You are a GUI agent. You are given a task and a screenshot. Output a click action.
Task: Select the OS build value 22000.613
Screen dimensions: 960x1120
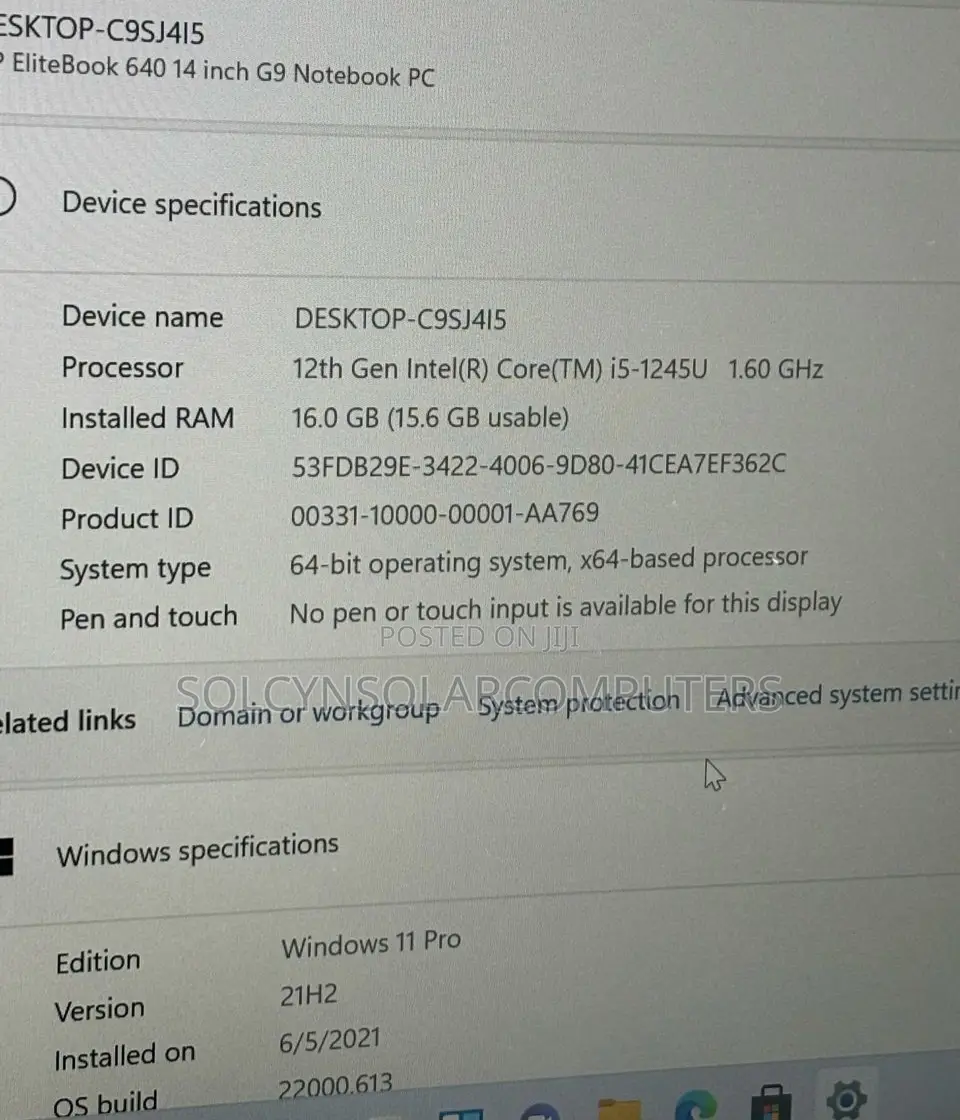(x=335, y=1088)
